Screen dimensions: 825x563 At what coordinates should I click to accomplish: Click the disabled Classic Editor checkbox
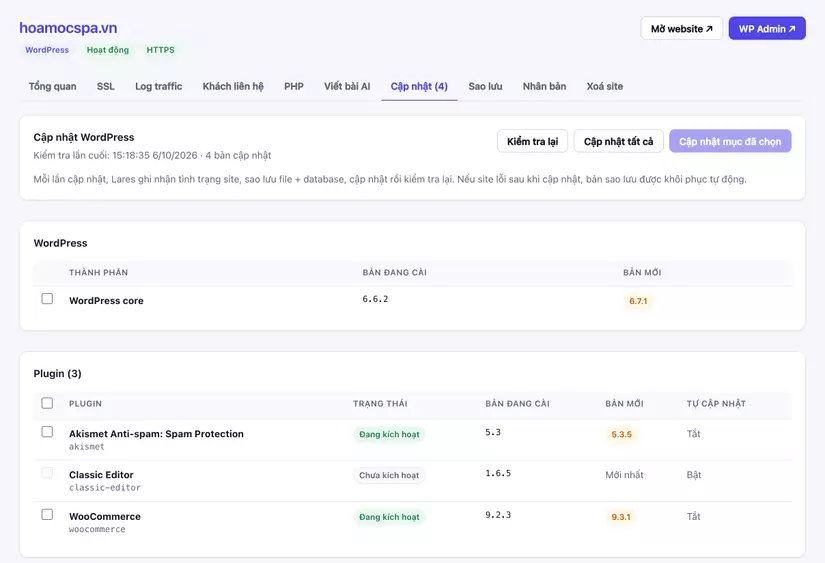pos(47,473)
